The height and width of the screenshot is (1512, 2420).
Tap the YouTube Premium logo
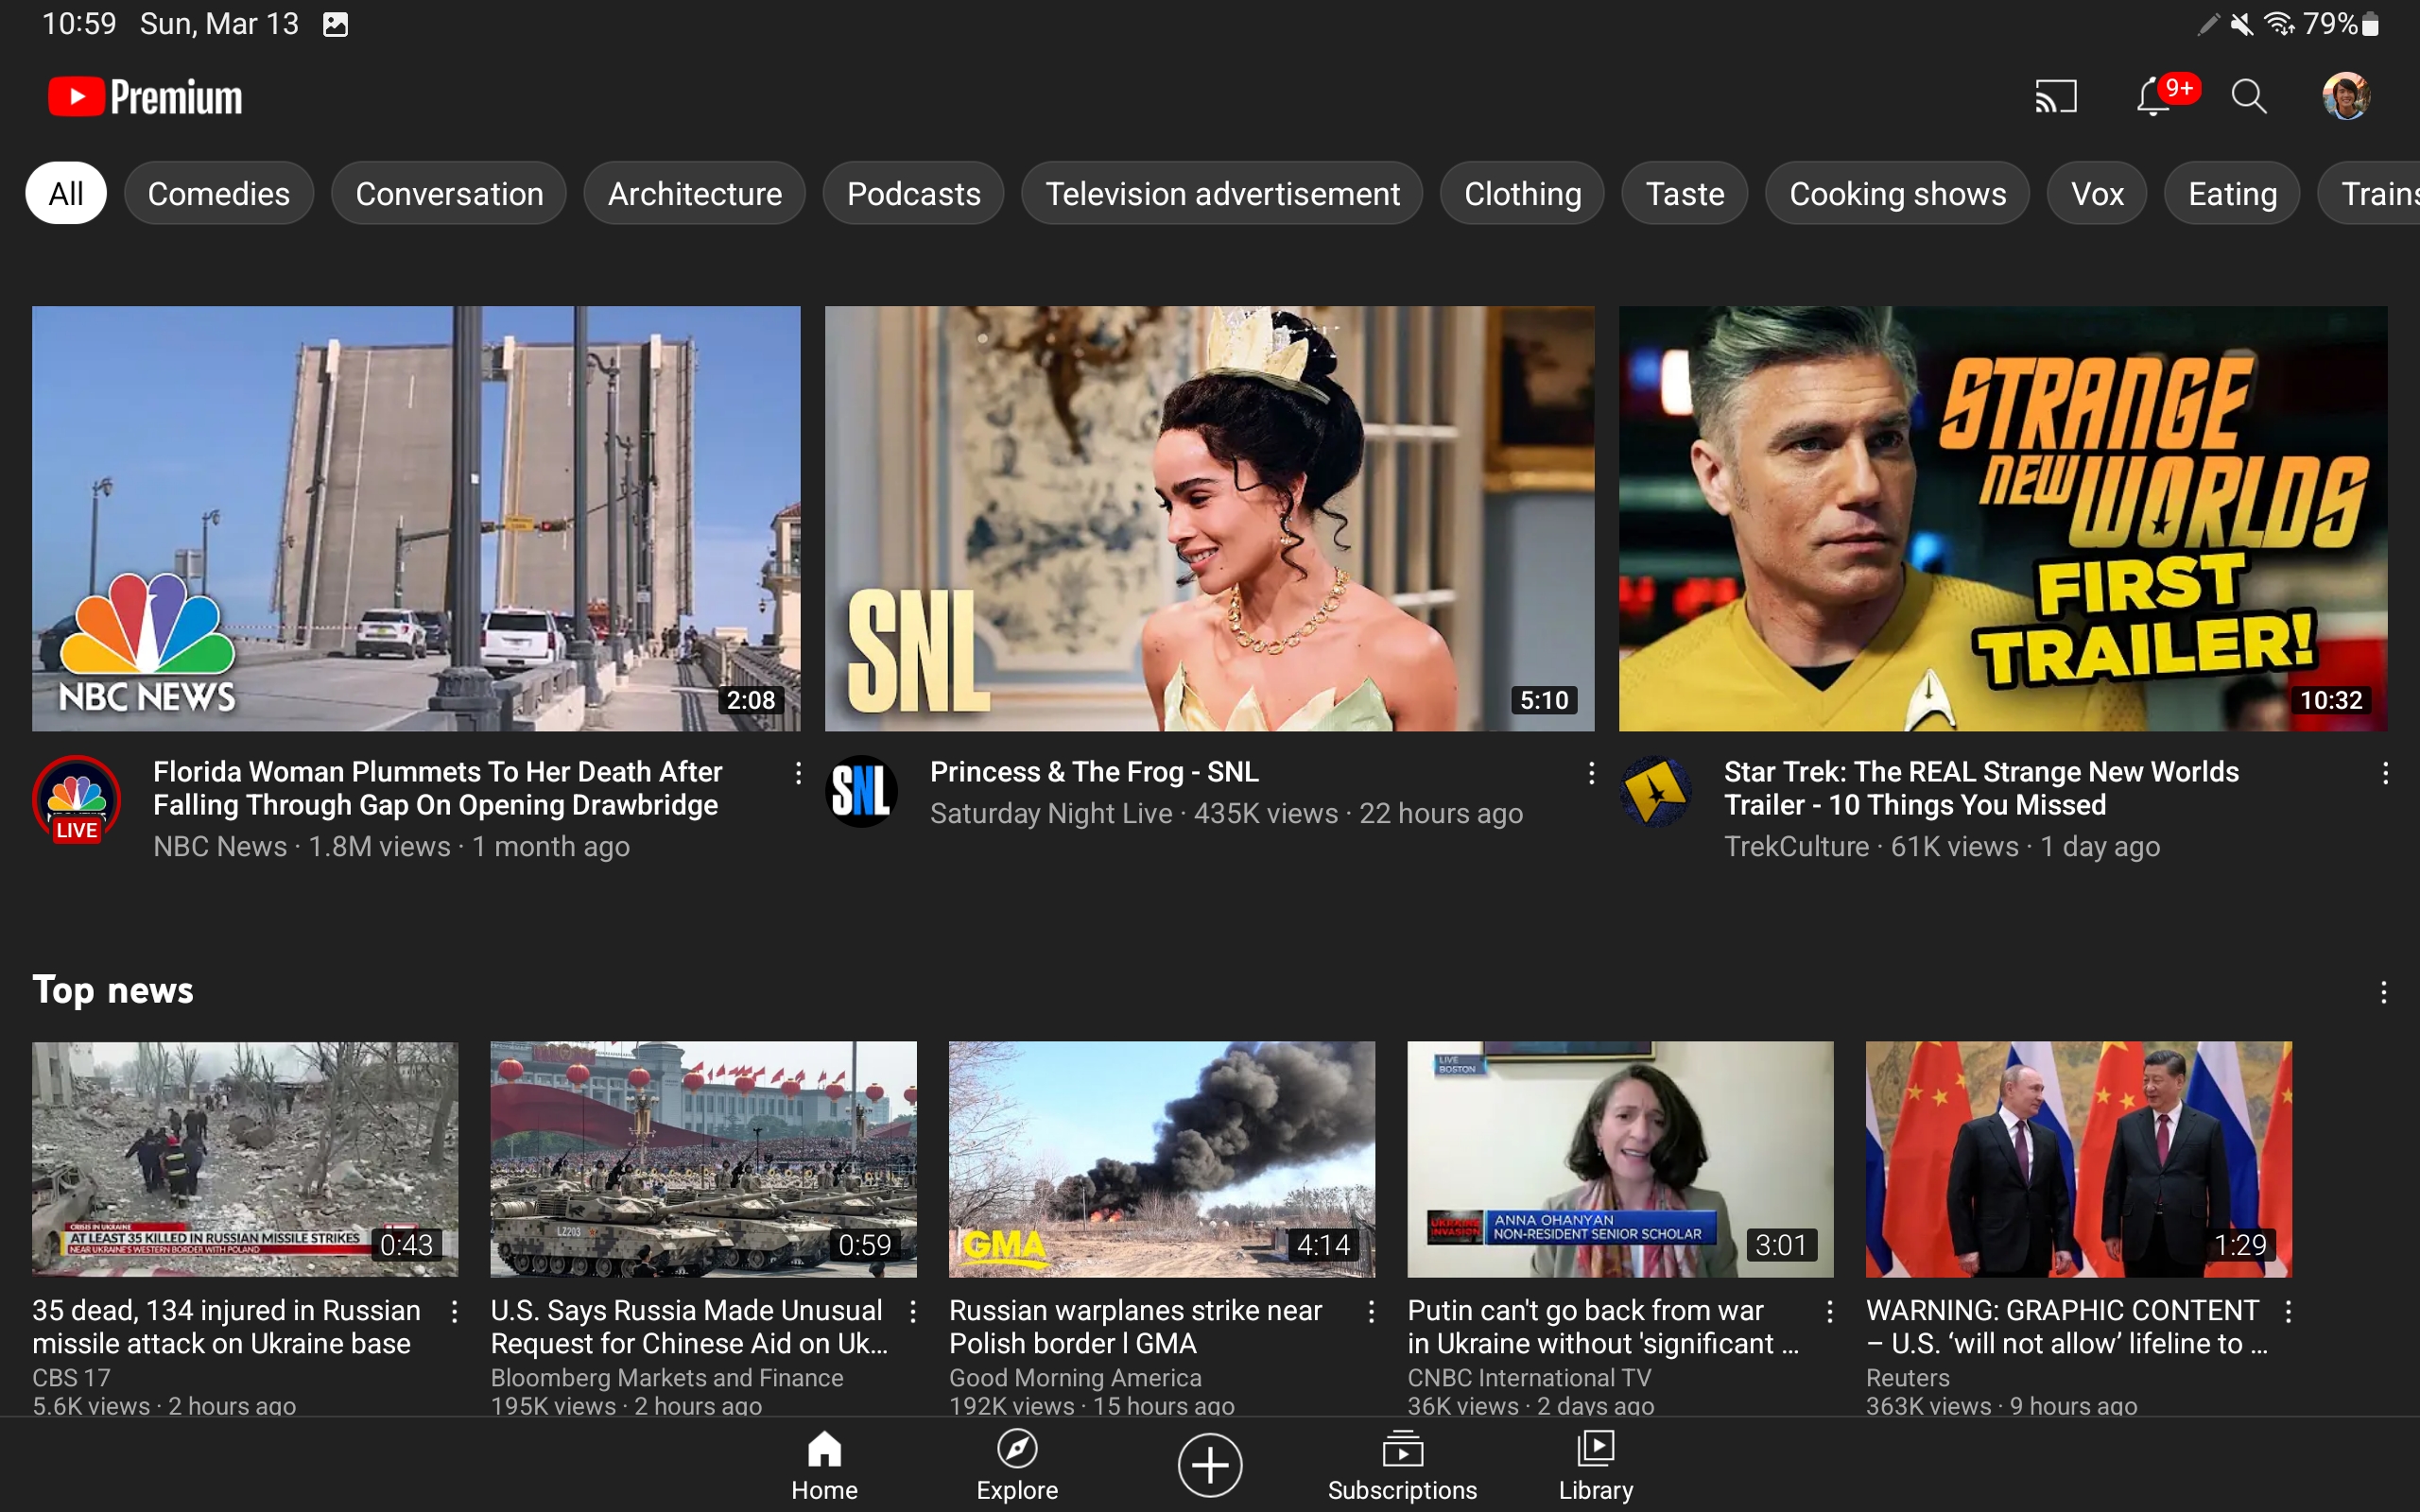point(146,97)
